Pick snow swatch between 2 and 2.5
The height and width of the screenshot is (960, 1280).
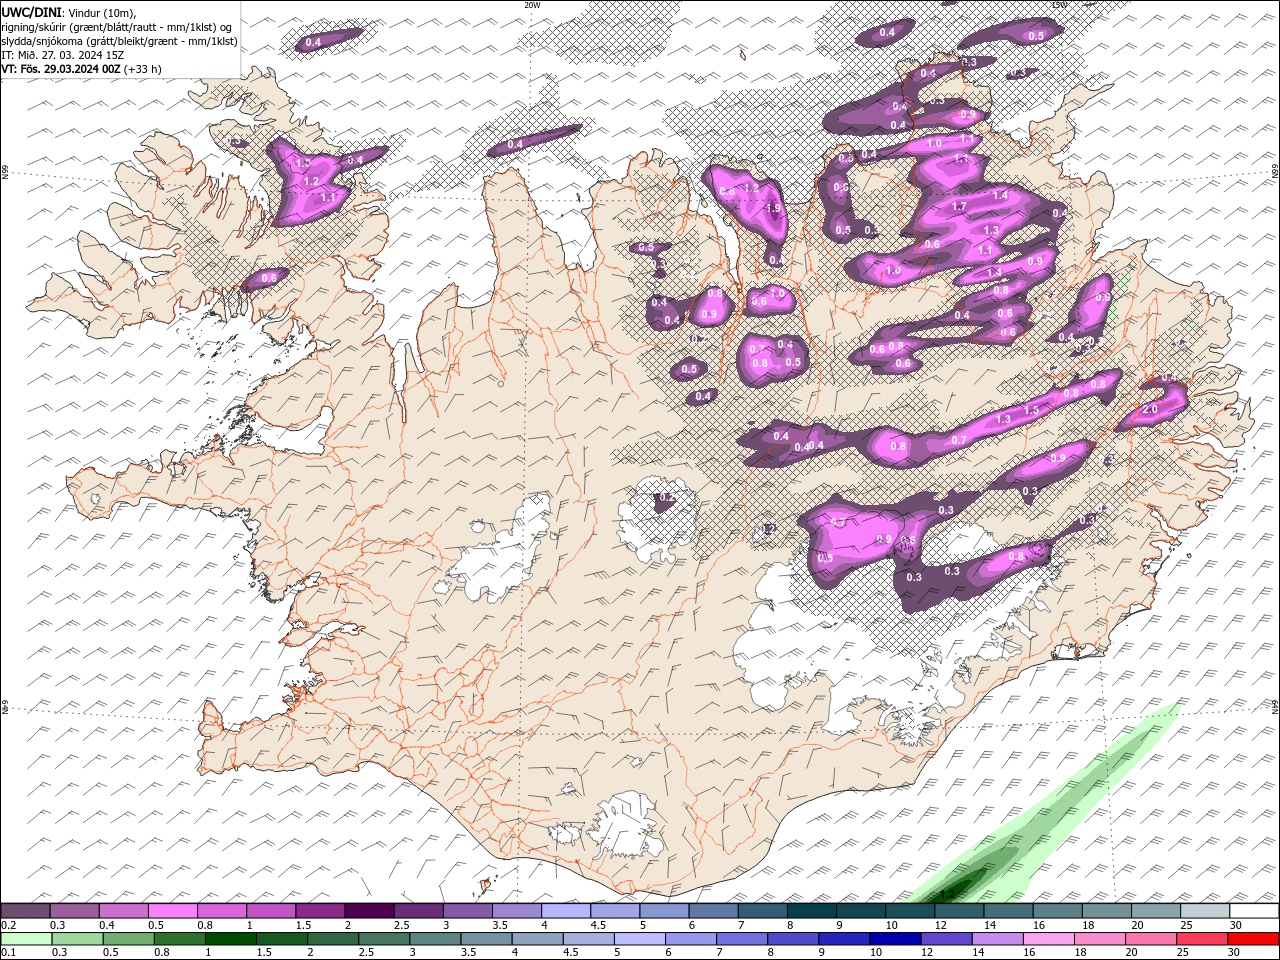[x=370, y=911]
